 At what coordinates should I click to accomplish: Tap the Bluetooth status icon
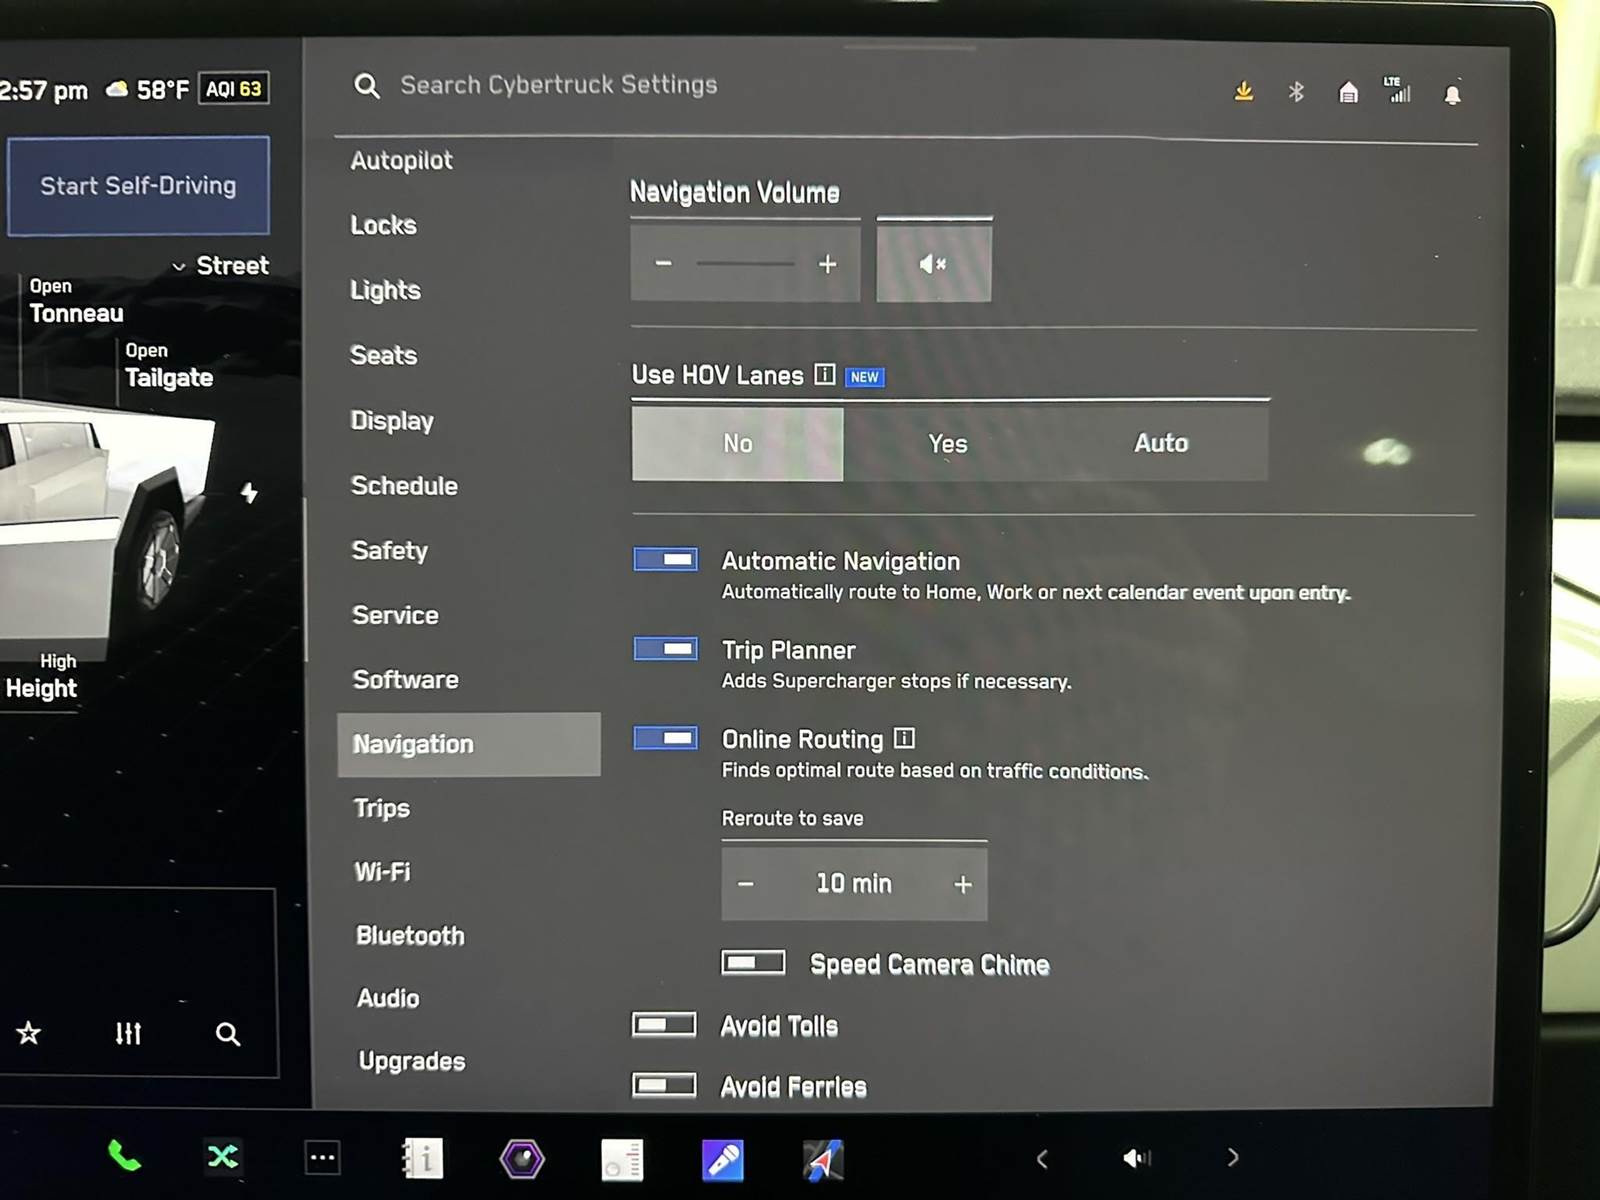[1296, 92]
